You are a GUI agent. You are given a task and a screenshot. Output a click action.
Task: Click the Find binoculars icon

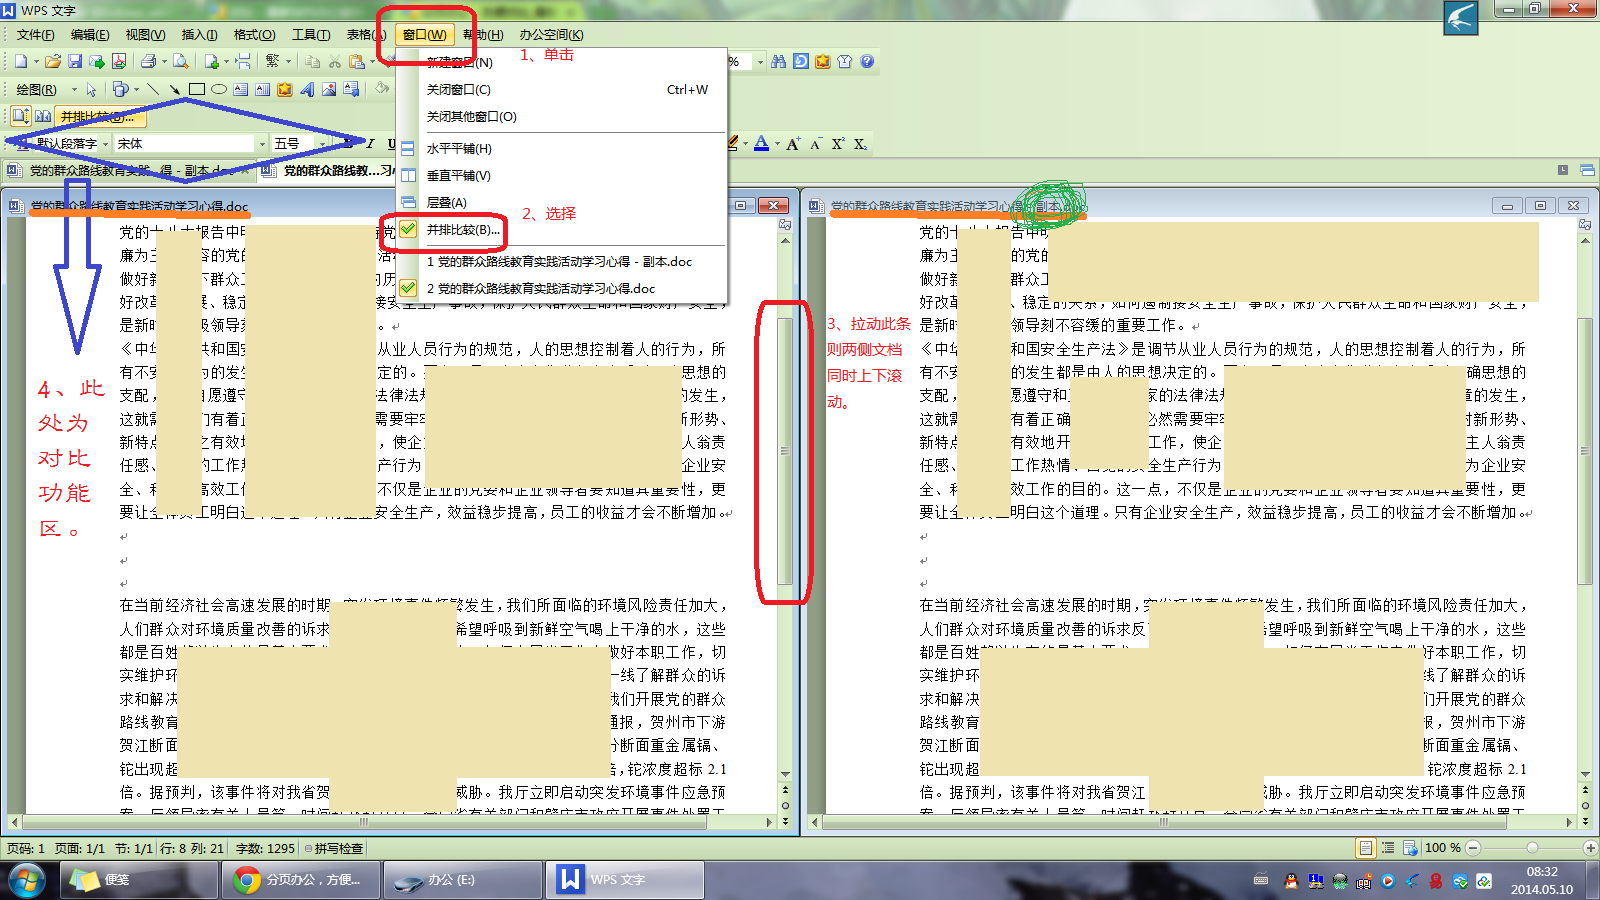pyautogui.click(x=779, y=62)
